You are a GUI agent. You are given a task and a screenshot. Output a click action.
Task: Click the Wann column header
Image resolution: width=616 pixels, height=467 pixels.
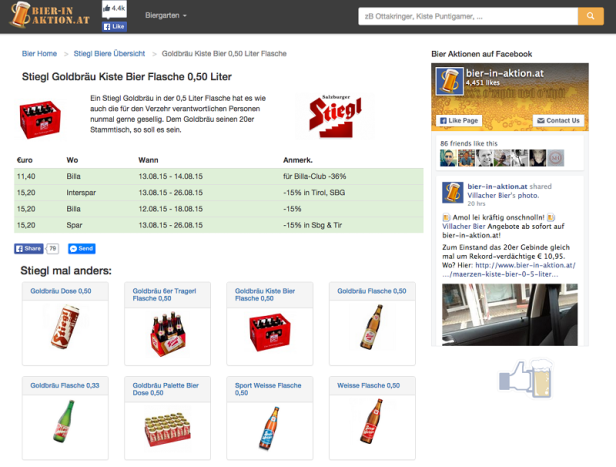[x=148, y=160]
